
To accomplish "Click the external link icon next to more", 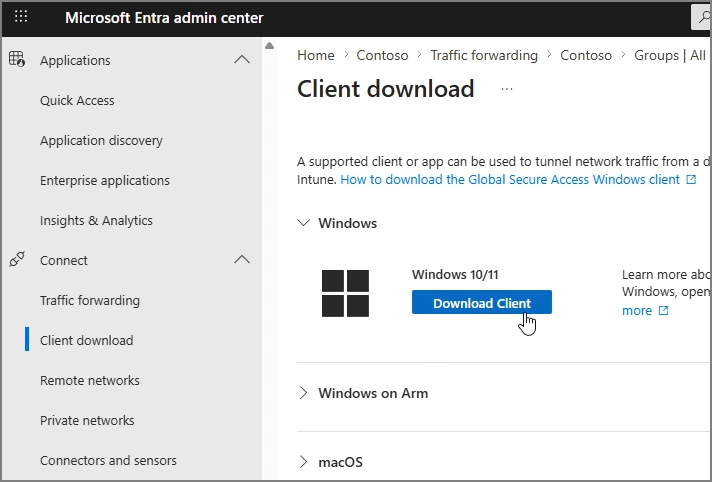I will pyautogui.click(x=663, y=311).
